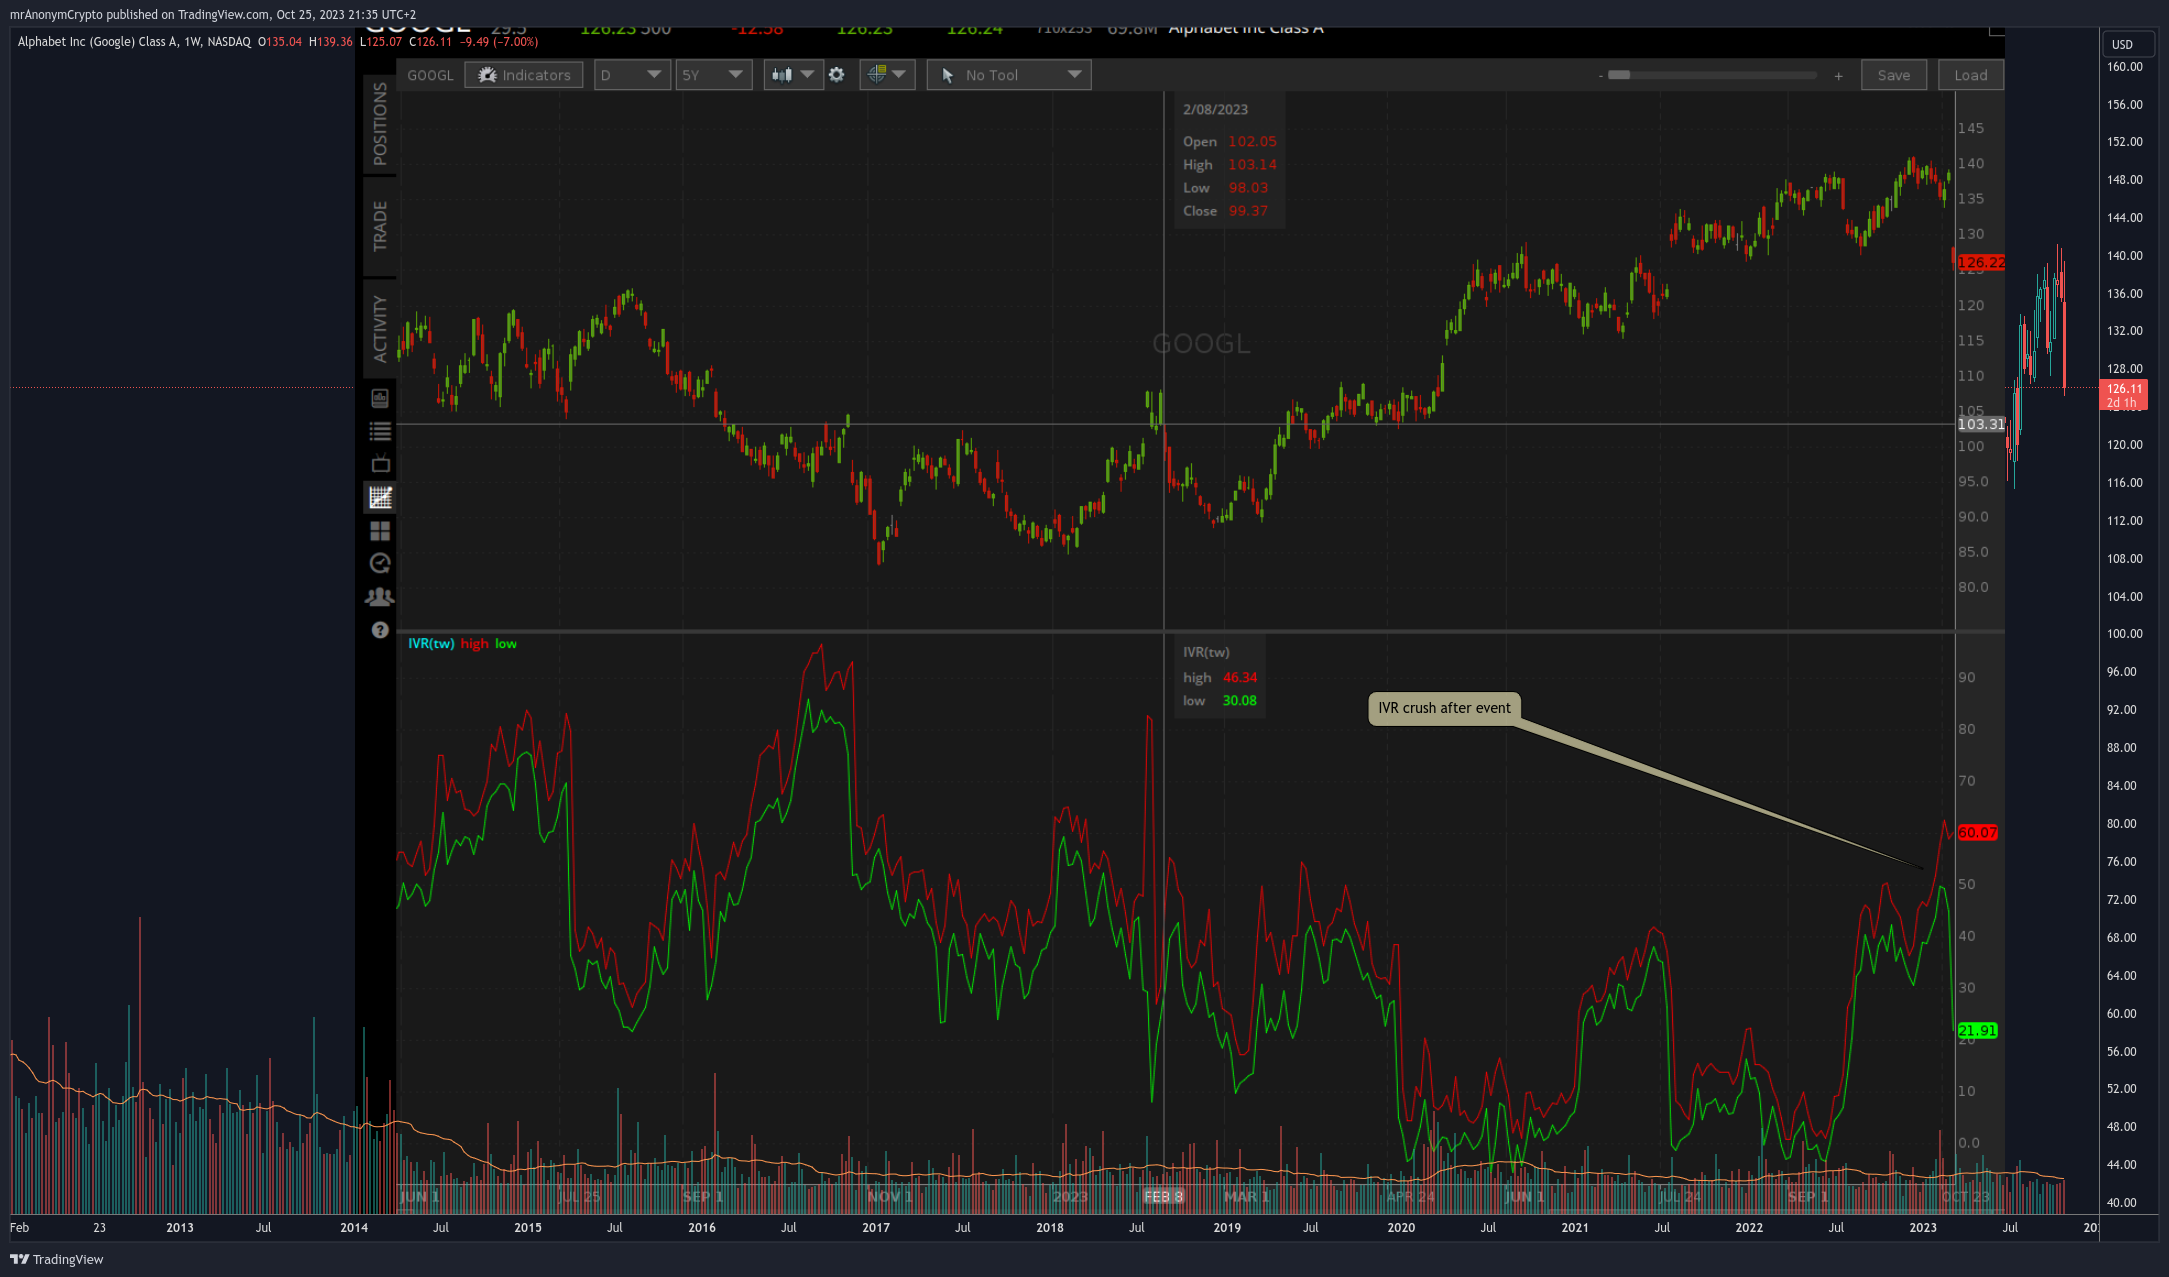This screenshot has width=2169, height=1277.
Task: Click the GOOGL symbol field
Action: (x=430, y=75)
